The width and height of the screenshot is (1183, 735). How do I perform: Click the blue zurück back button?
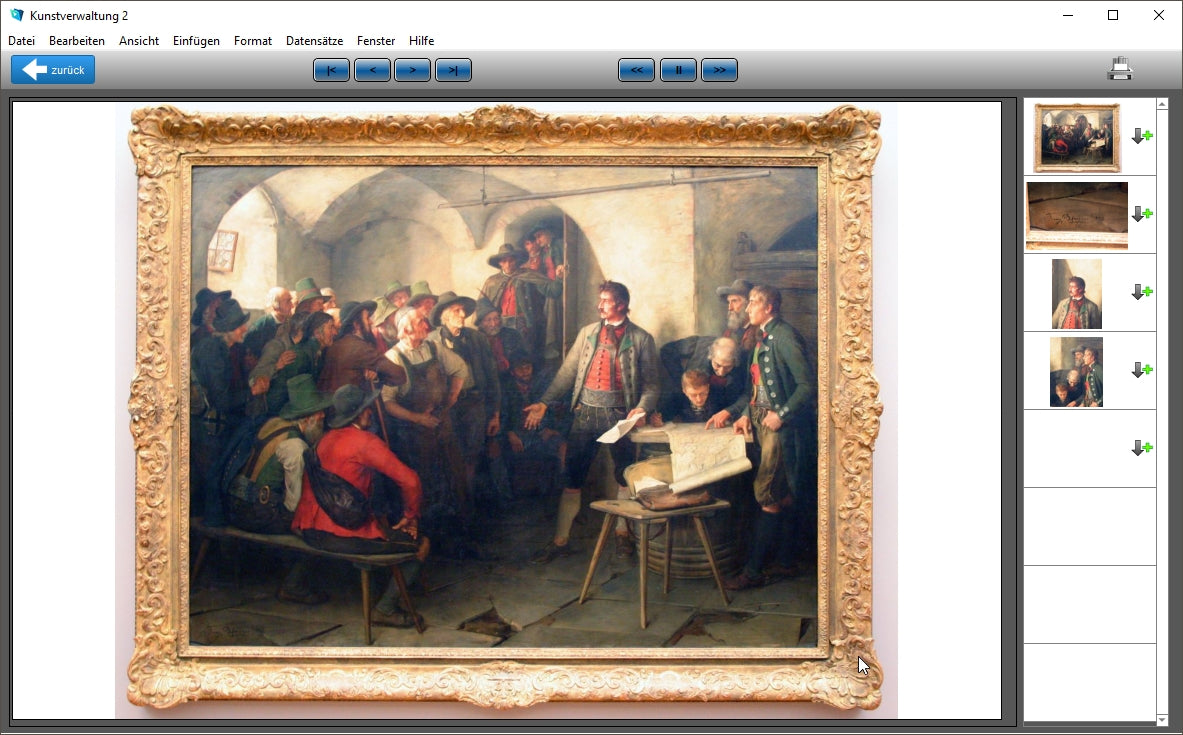53,70
